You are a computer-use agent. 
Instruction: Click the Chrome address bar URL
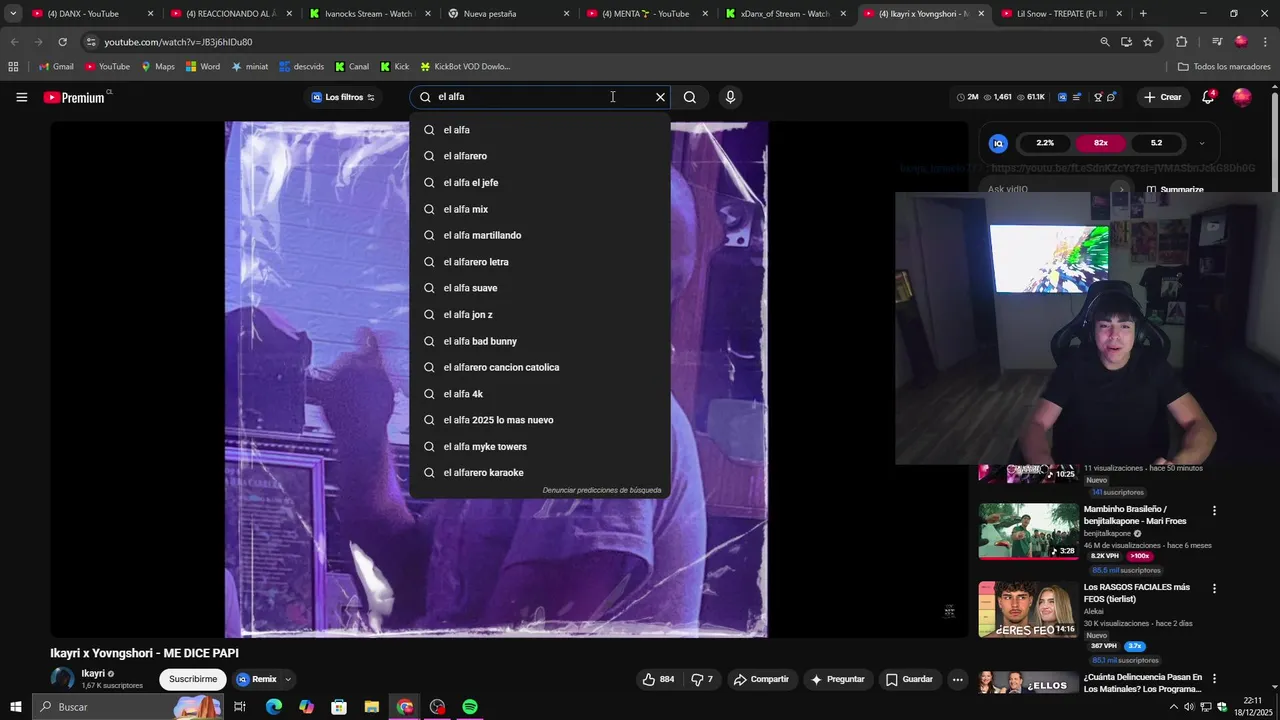point(178,42)
